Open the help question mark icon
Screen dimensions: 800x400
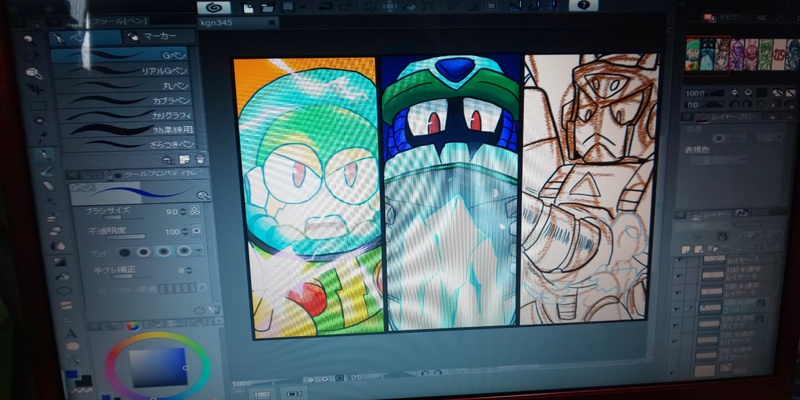point(584,6)
